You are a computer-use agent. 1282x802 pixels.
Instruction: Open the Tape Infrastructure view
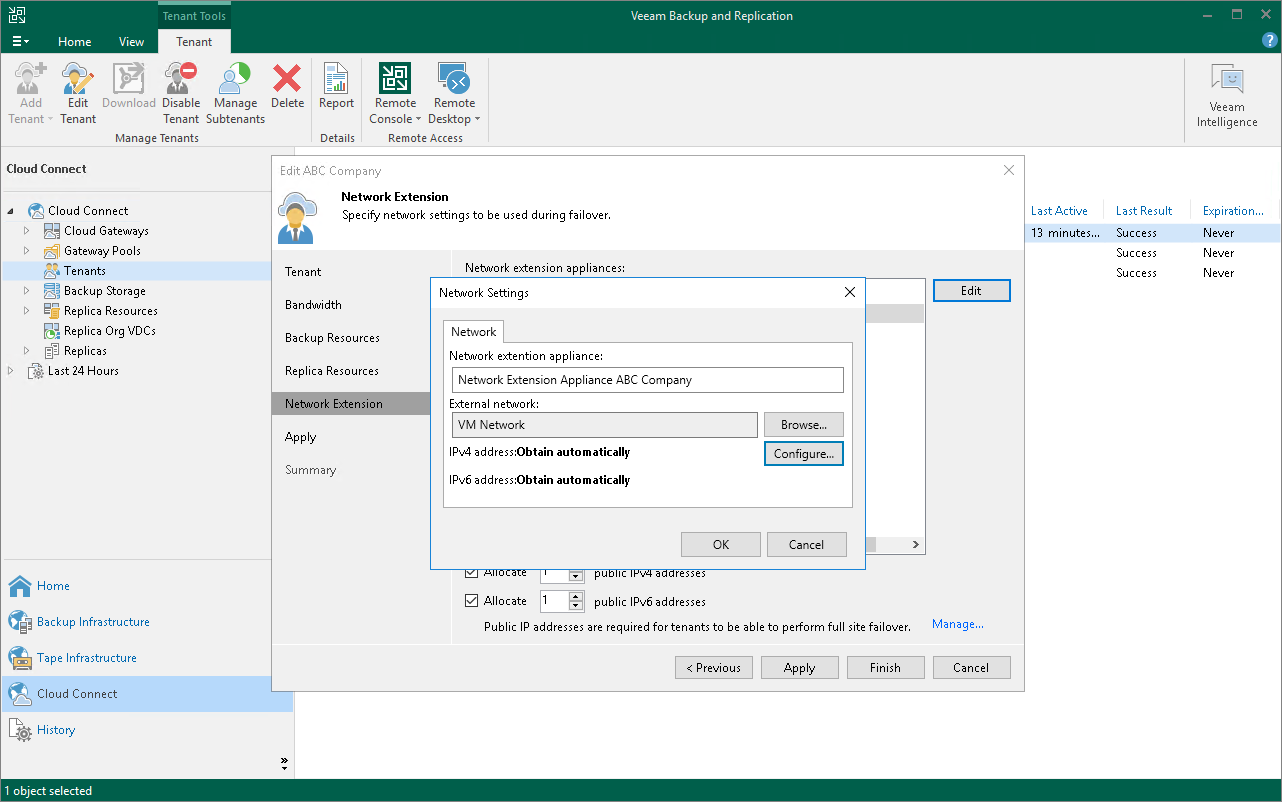pos(86,658)
